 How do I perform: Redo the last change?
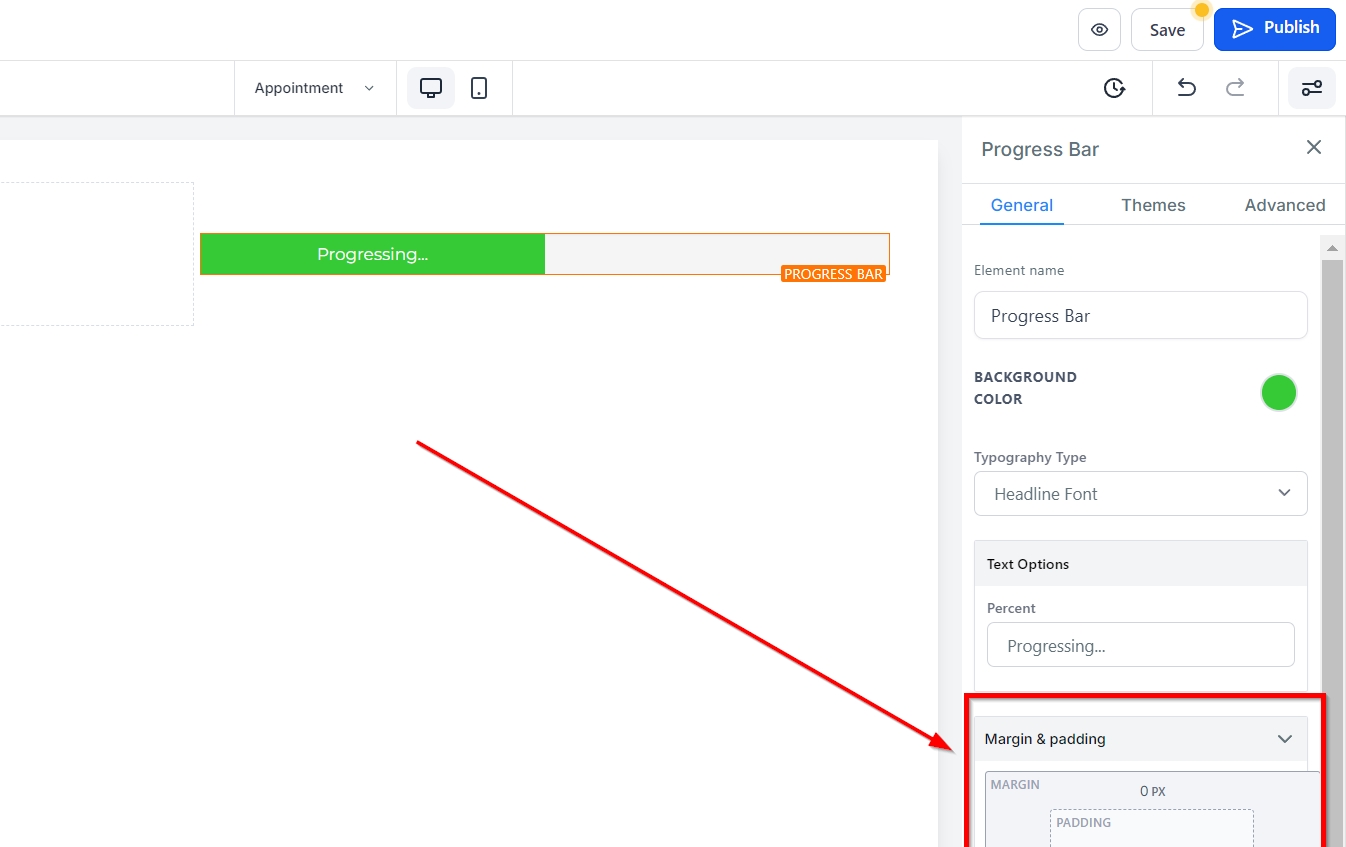(x=1235, y=88)
